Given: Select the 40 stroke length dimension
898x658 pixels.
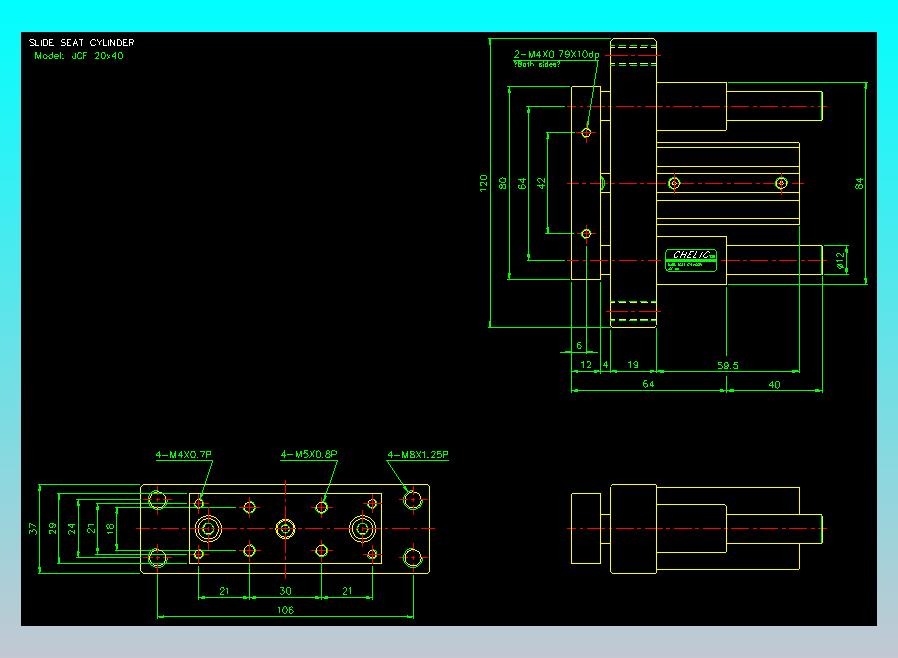Looking at the screenshot, I should tap(774, 384).
